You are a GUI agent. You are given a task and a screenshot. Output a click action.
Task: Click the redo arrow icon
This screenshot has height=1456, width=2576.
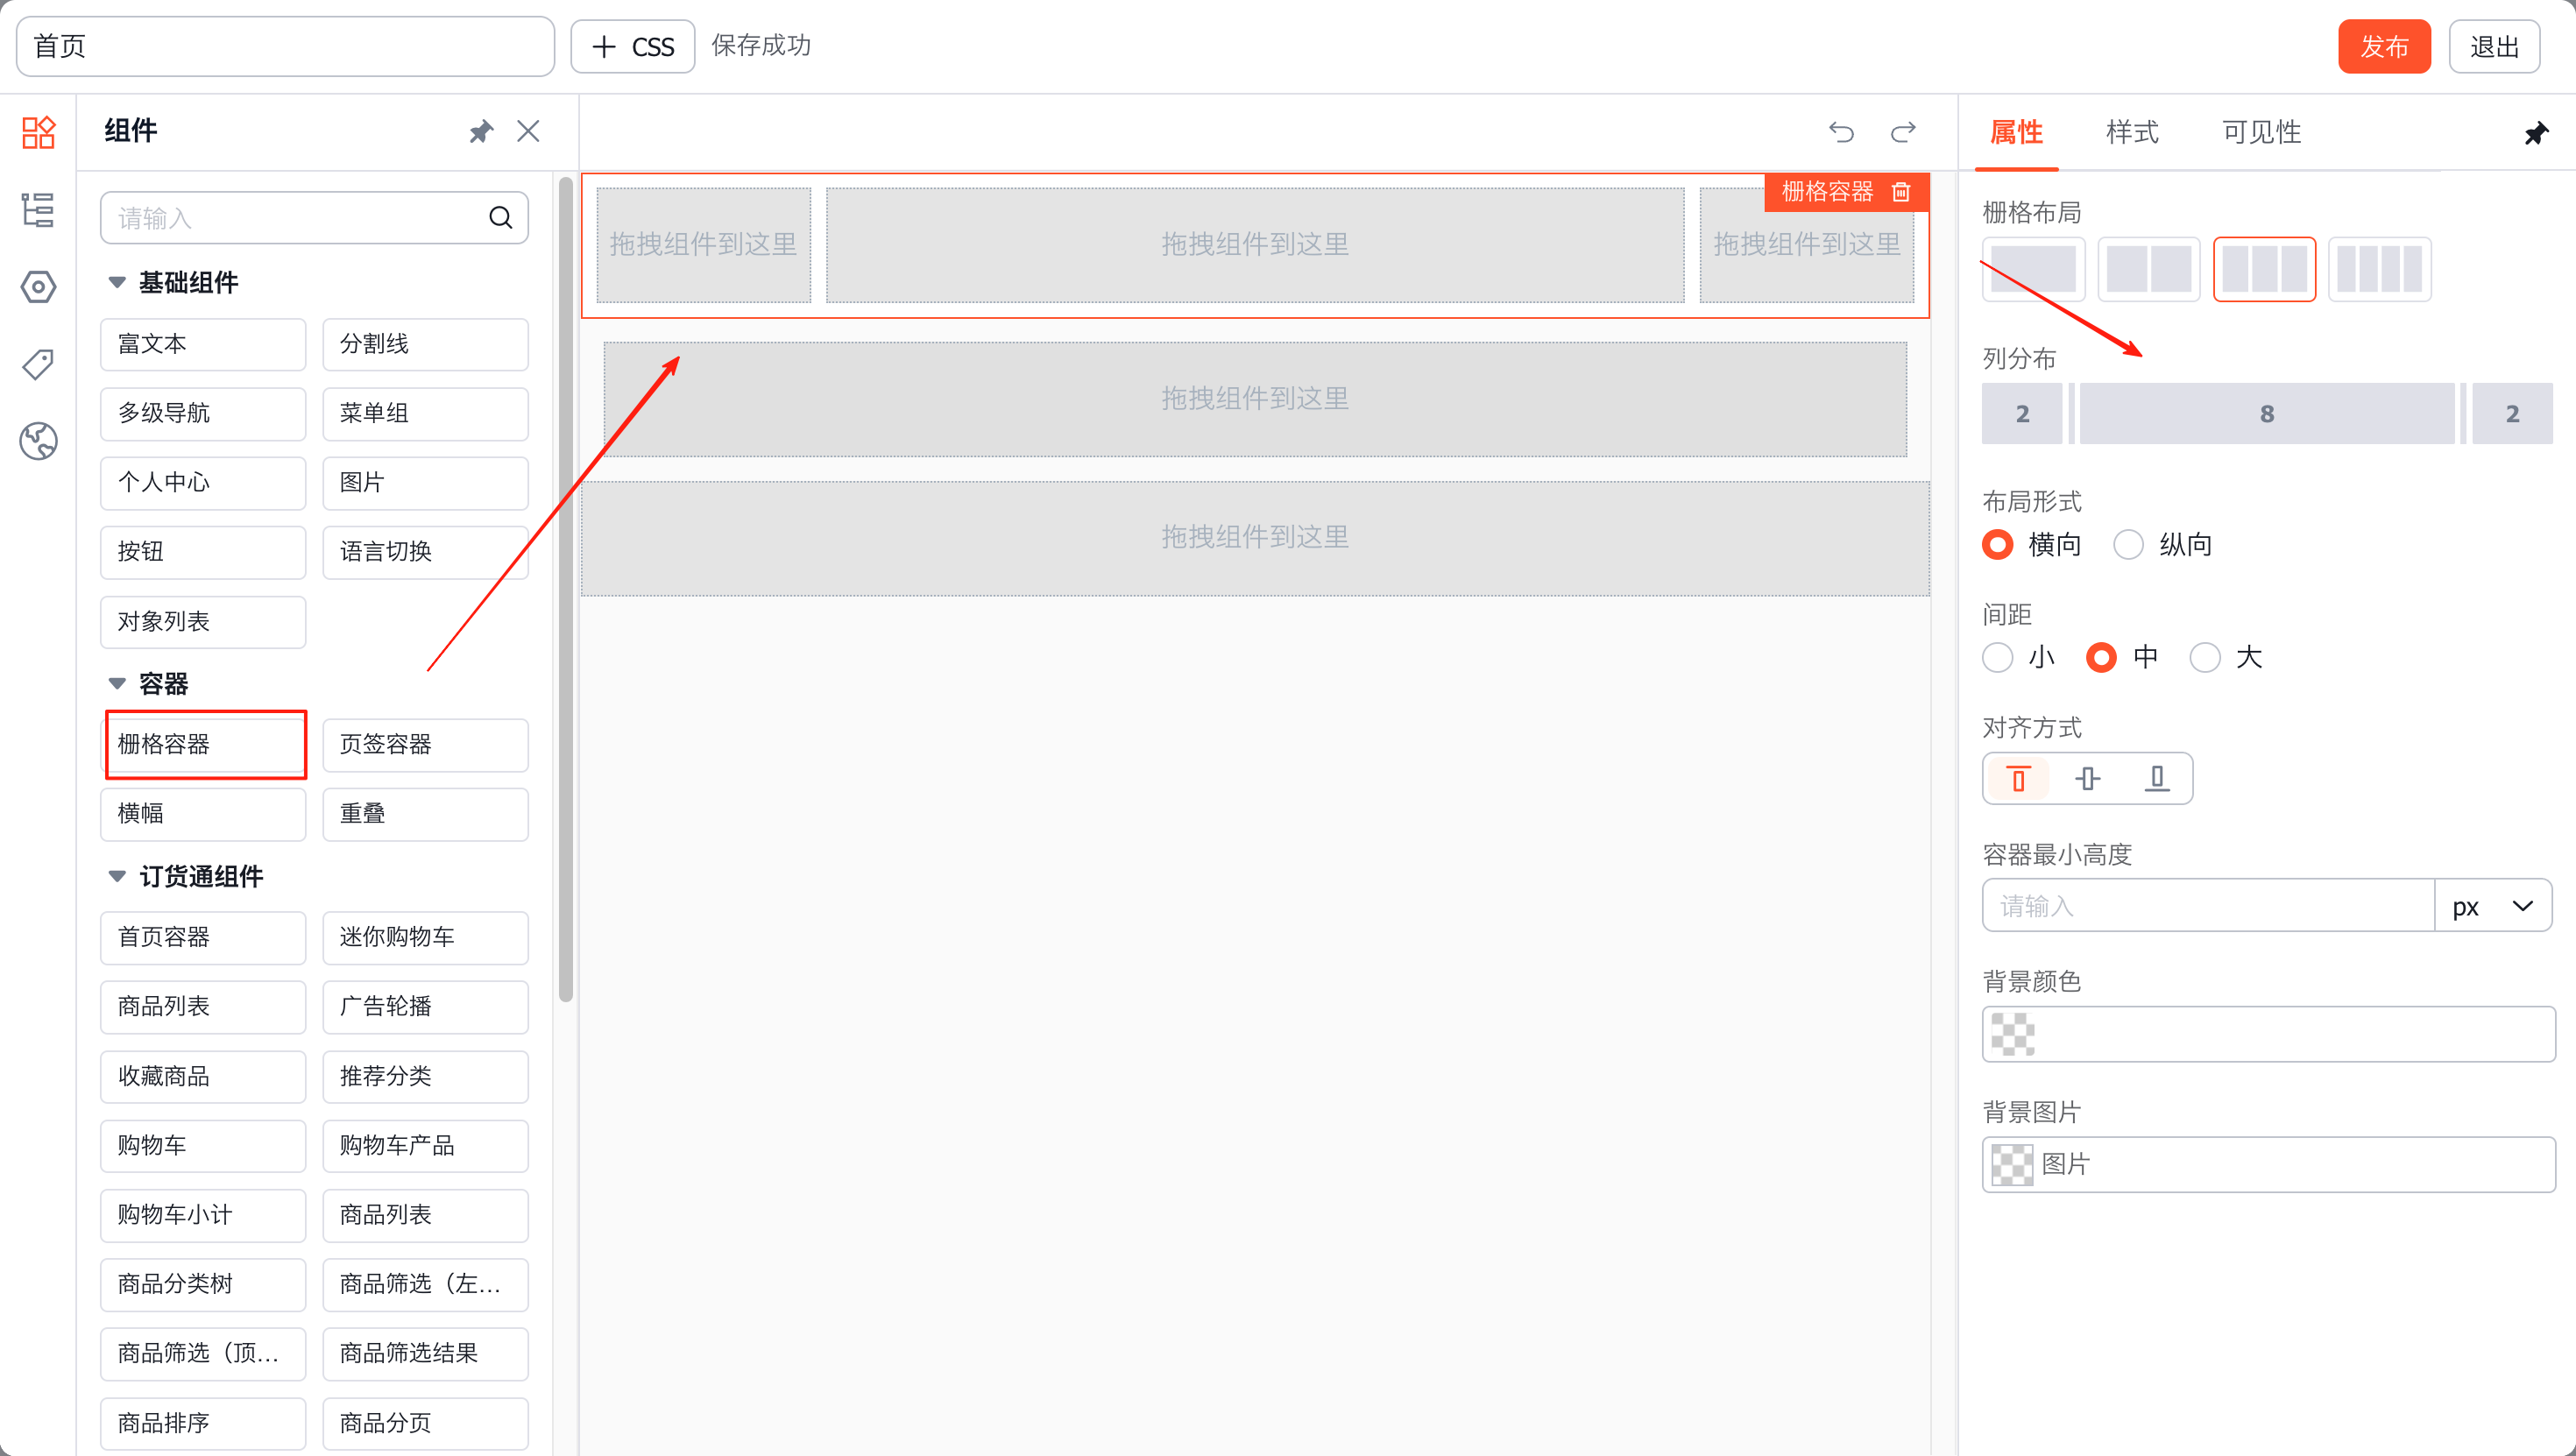point(1903,132)
